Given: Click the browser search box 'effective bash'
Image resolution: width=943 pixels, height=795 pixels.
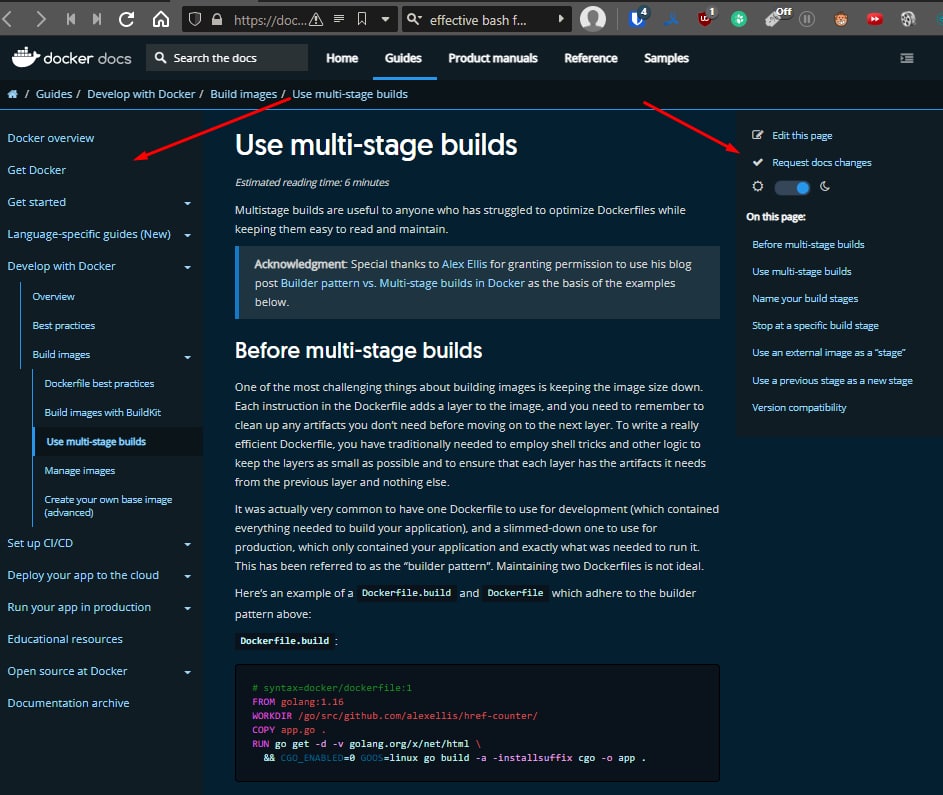Looking at the screenshot, I should [487, 20].
